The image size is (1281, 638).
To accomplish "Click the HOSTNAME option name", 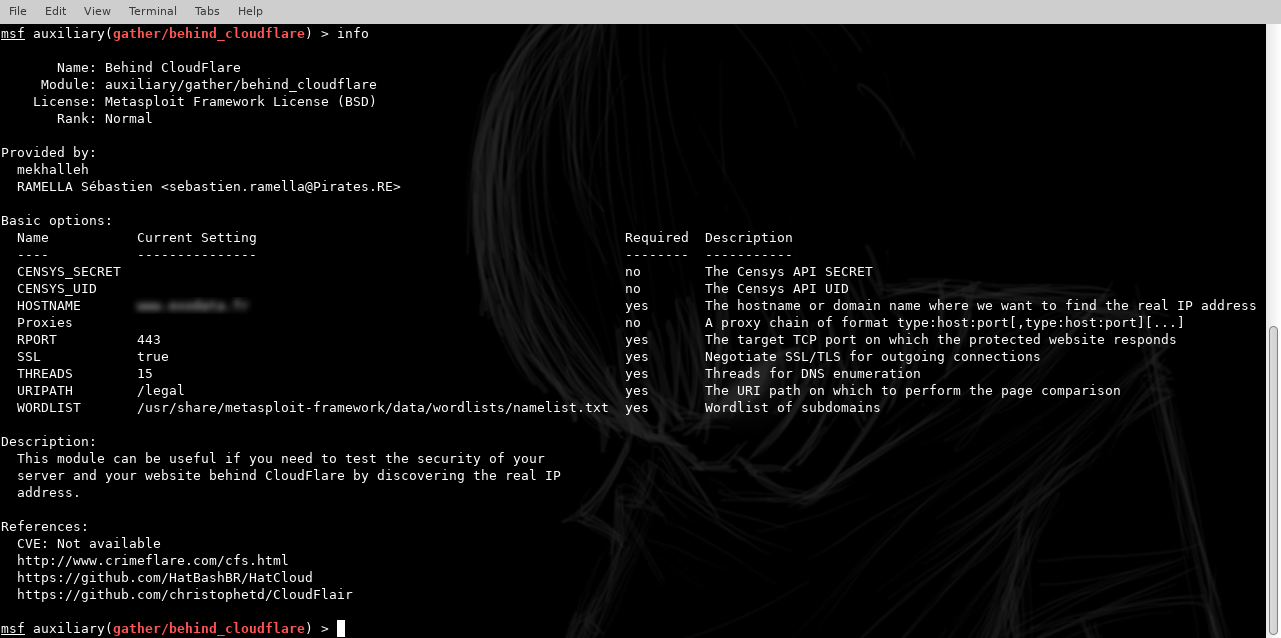I will click(x=49, y=306).
